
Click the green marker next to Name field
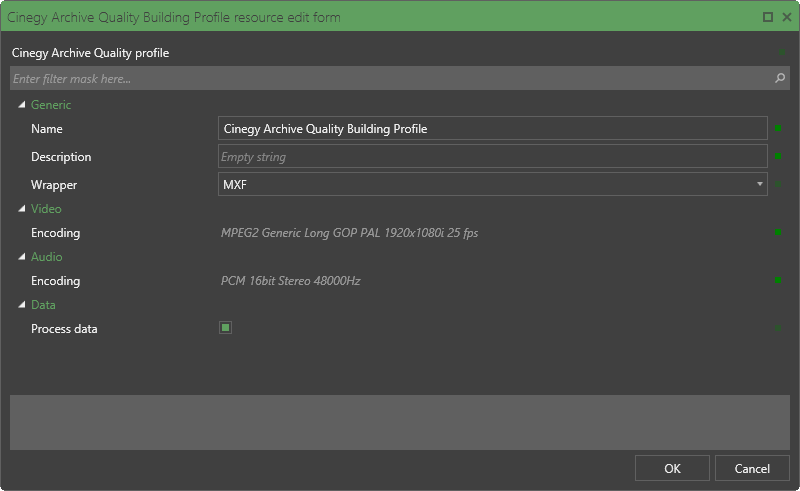[x=778, y=128]
